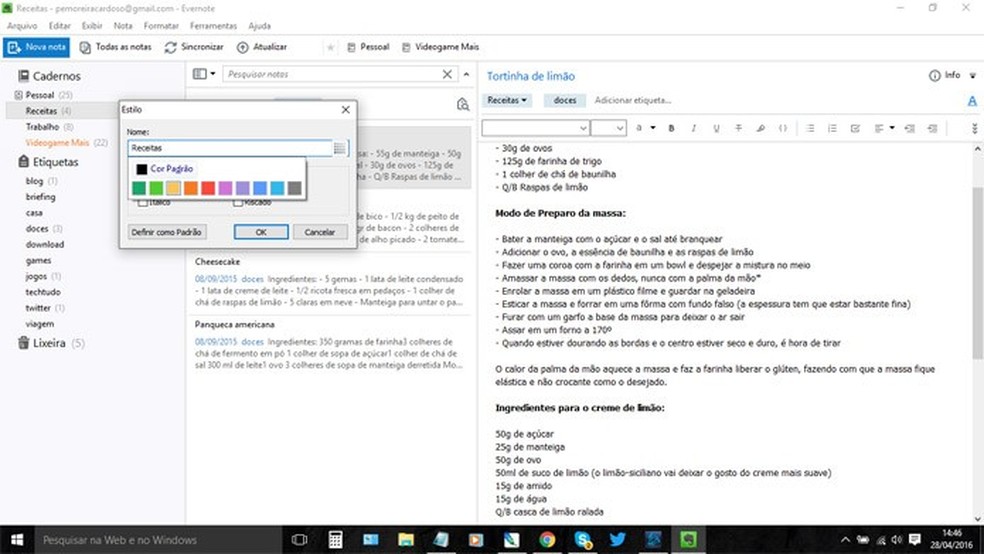Open the Panqueca americana note

[x=329, y=345]
